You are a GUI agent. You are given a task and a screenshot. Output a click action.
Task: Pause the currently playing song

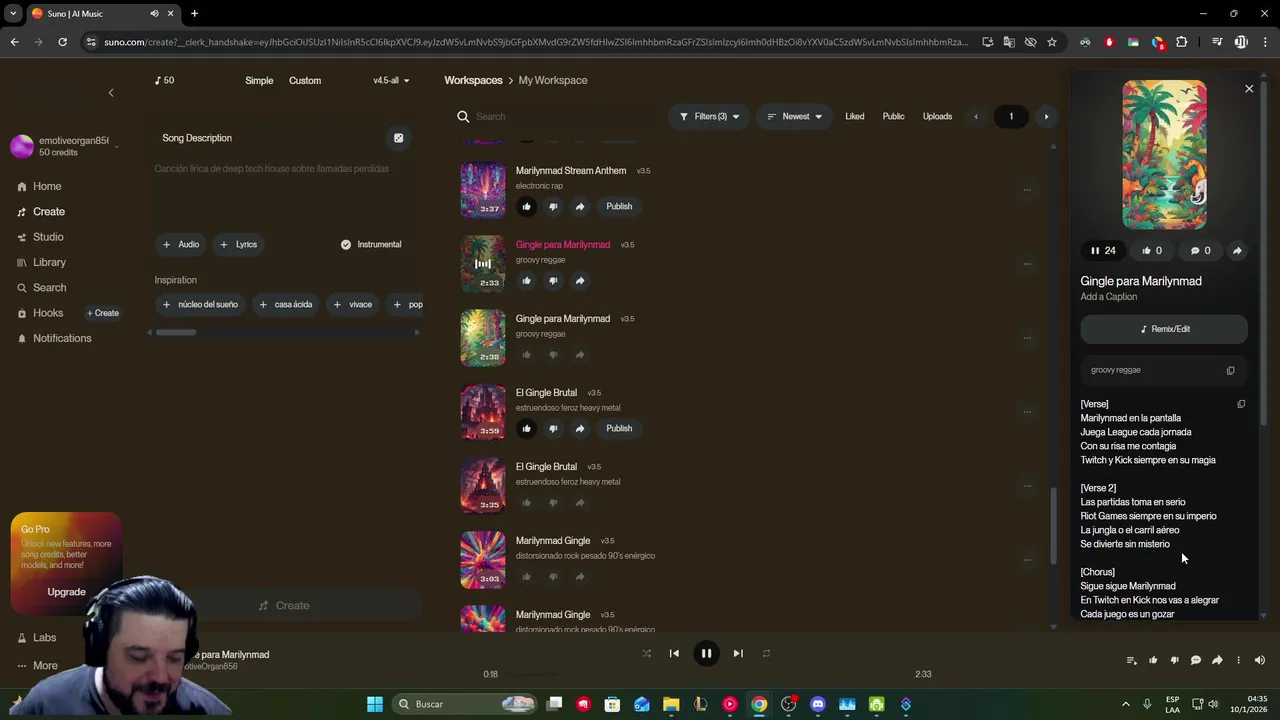tap(706, 653)
